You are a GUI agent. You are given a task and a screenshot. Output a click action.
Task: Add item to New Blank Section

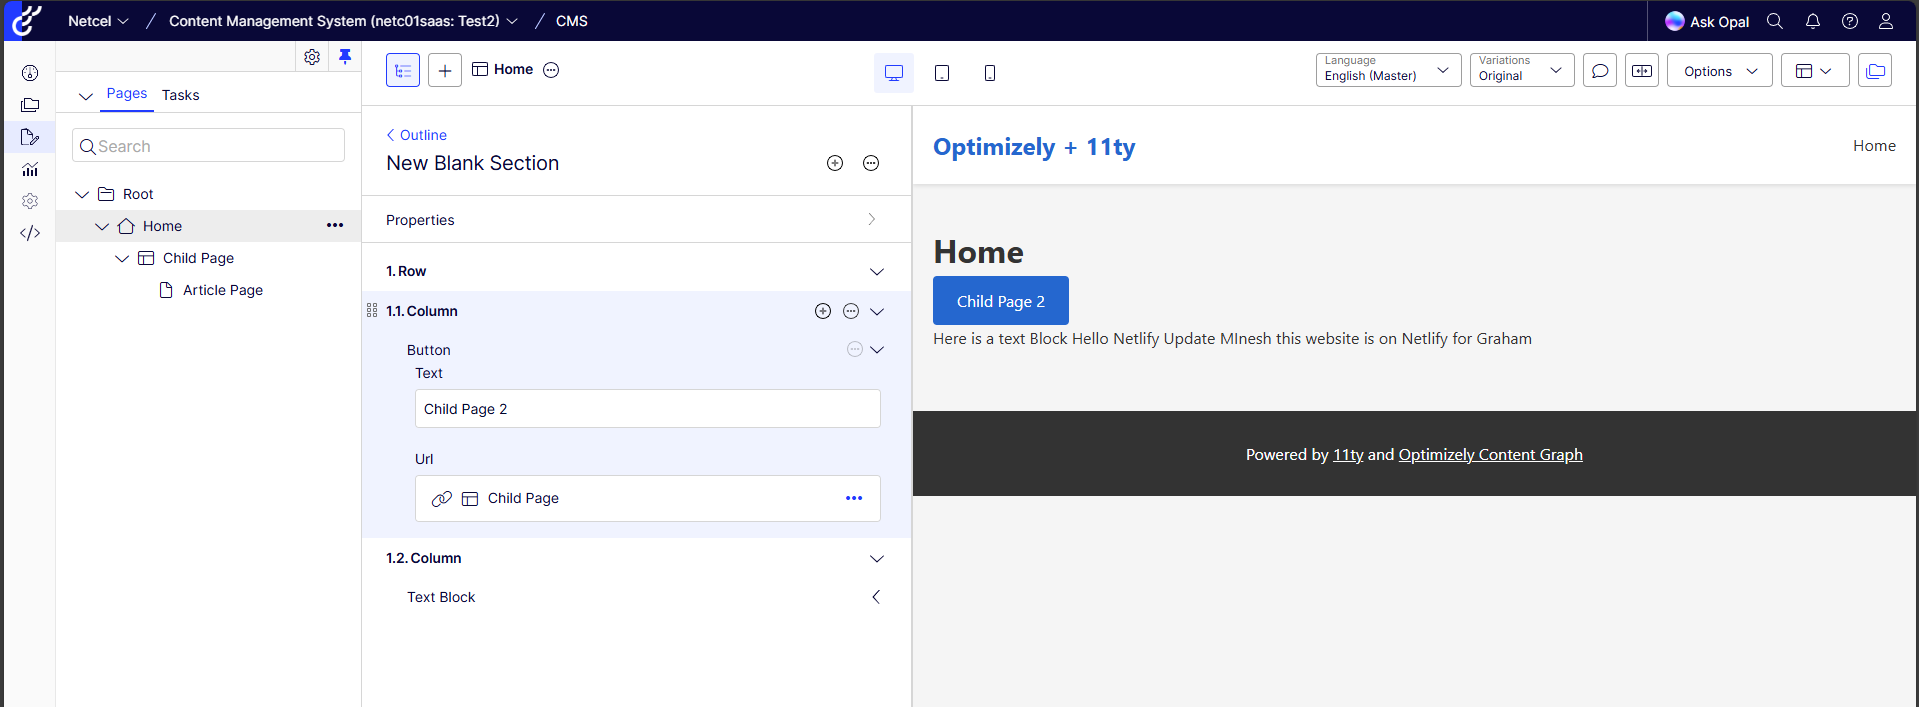click(x=835, y=163)
